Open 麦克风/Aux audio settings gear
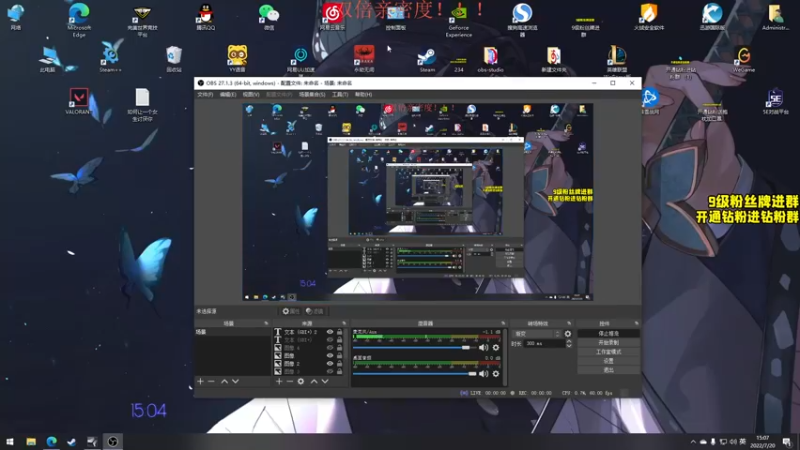 pyautogui.click(x=496, y=347)
